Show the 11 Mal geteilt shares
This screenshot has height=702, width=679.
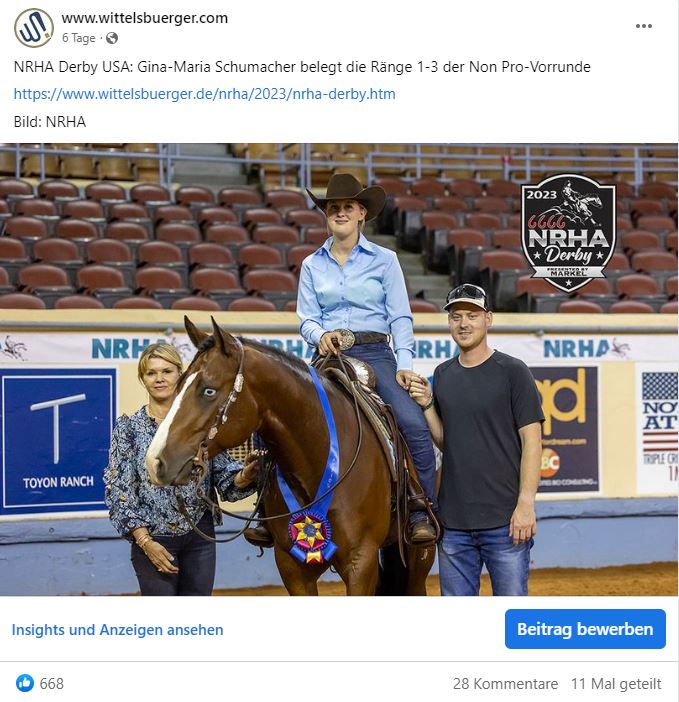616,684
